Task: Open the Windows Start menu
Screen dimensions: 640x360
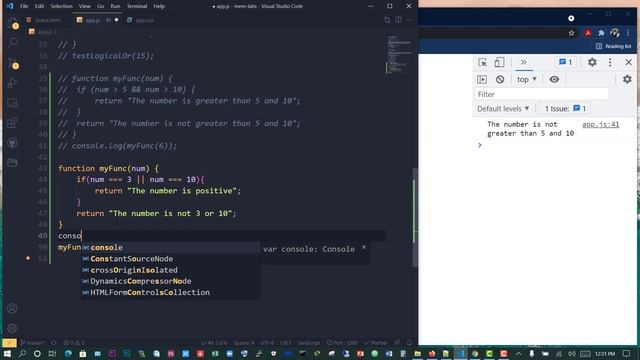Action: point(7,353)
